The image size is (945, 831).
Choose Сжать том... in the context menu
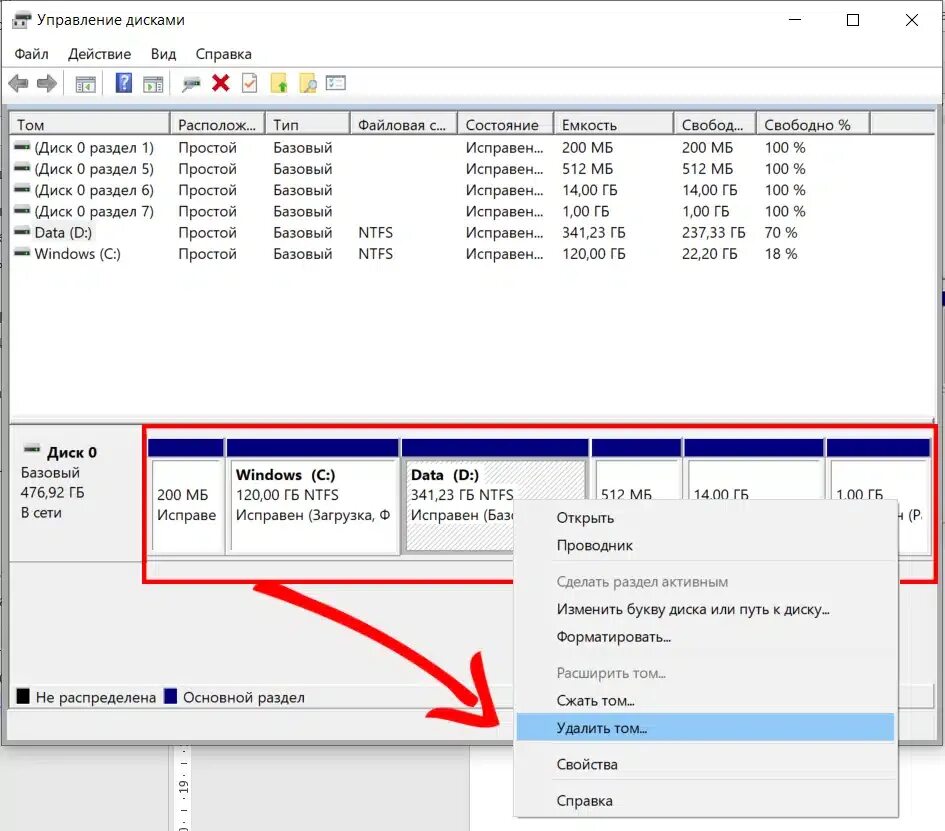click(706, 701)
